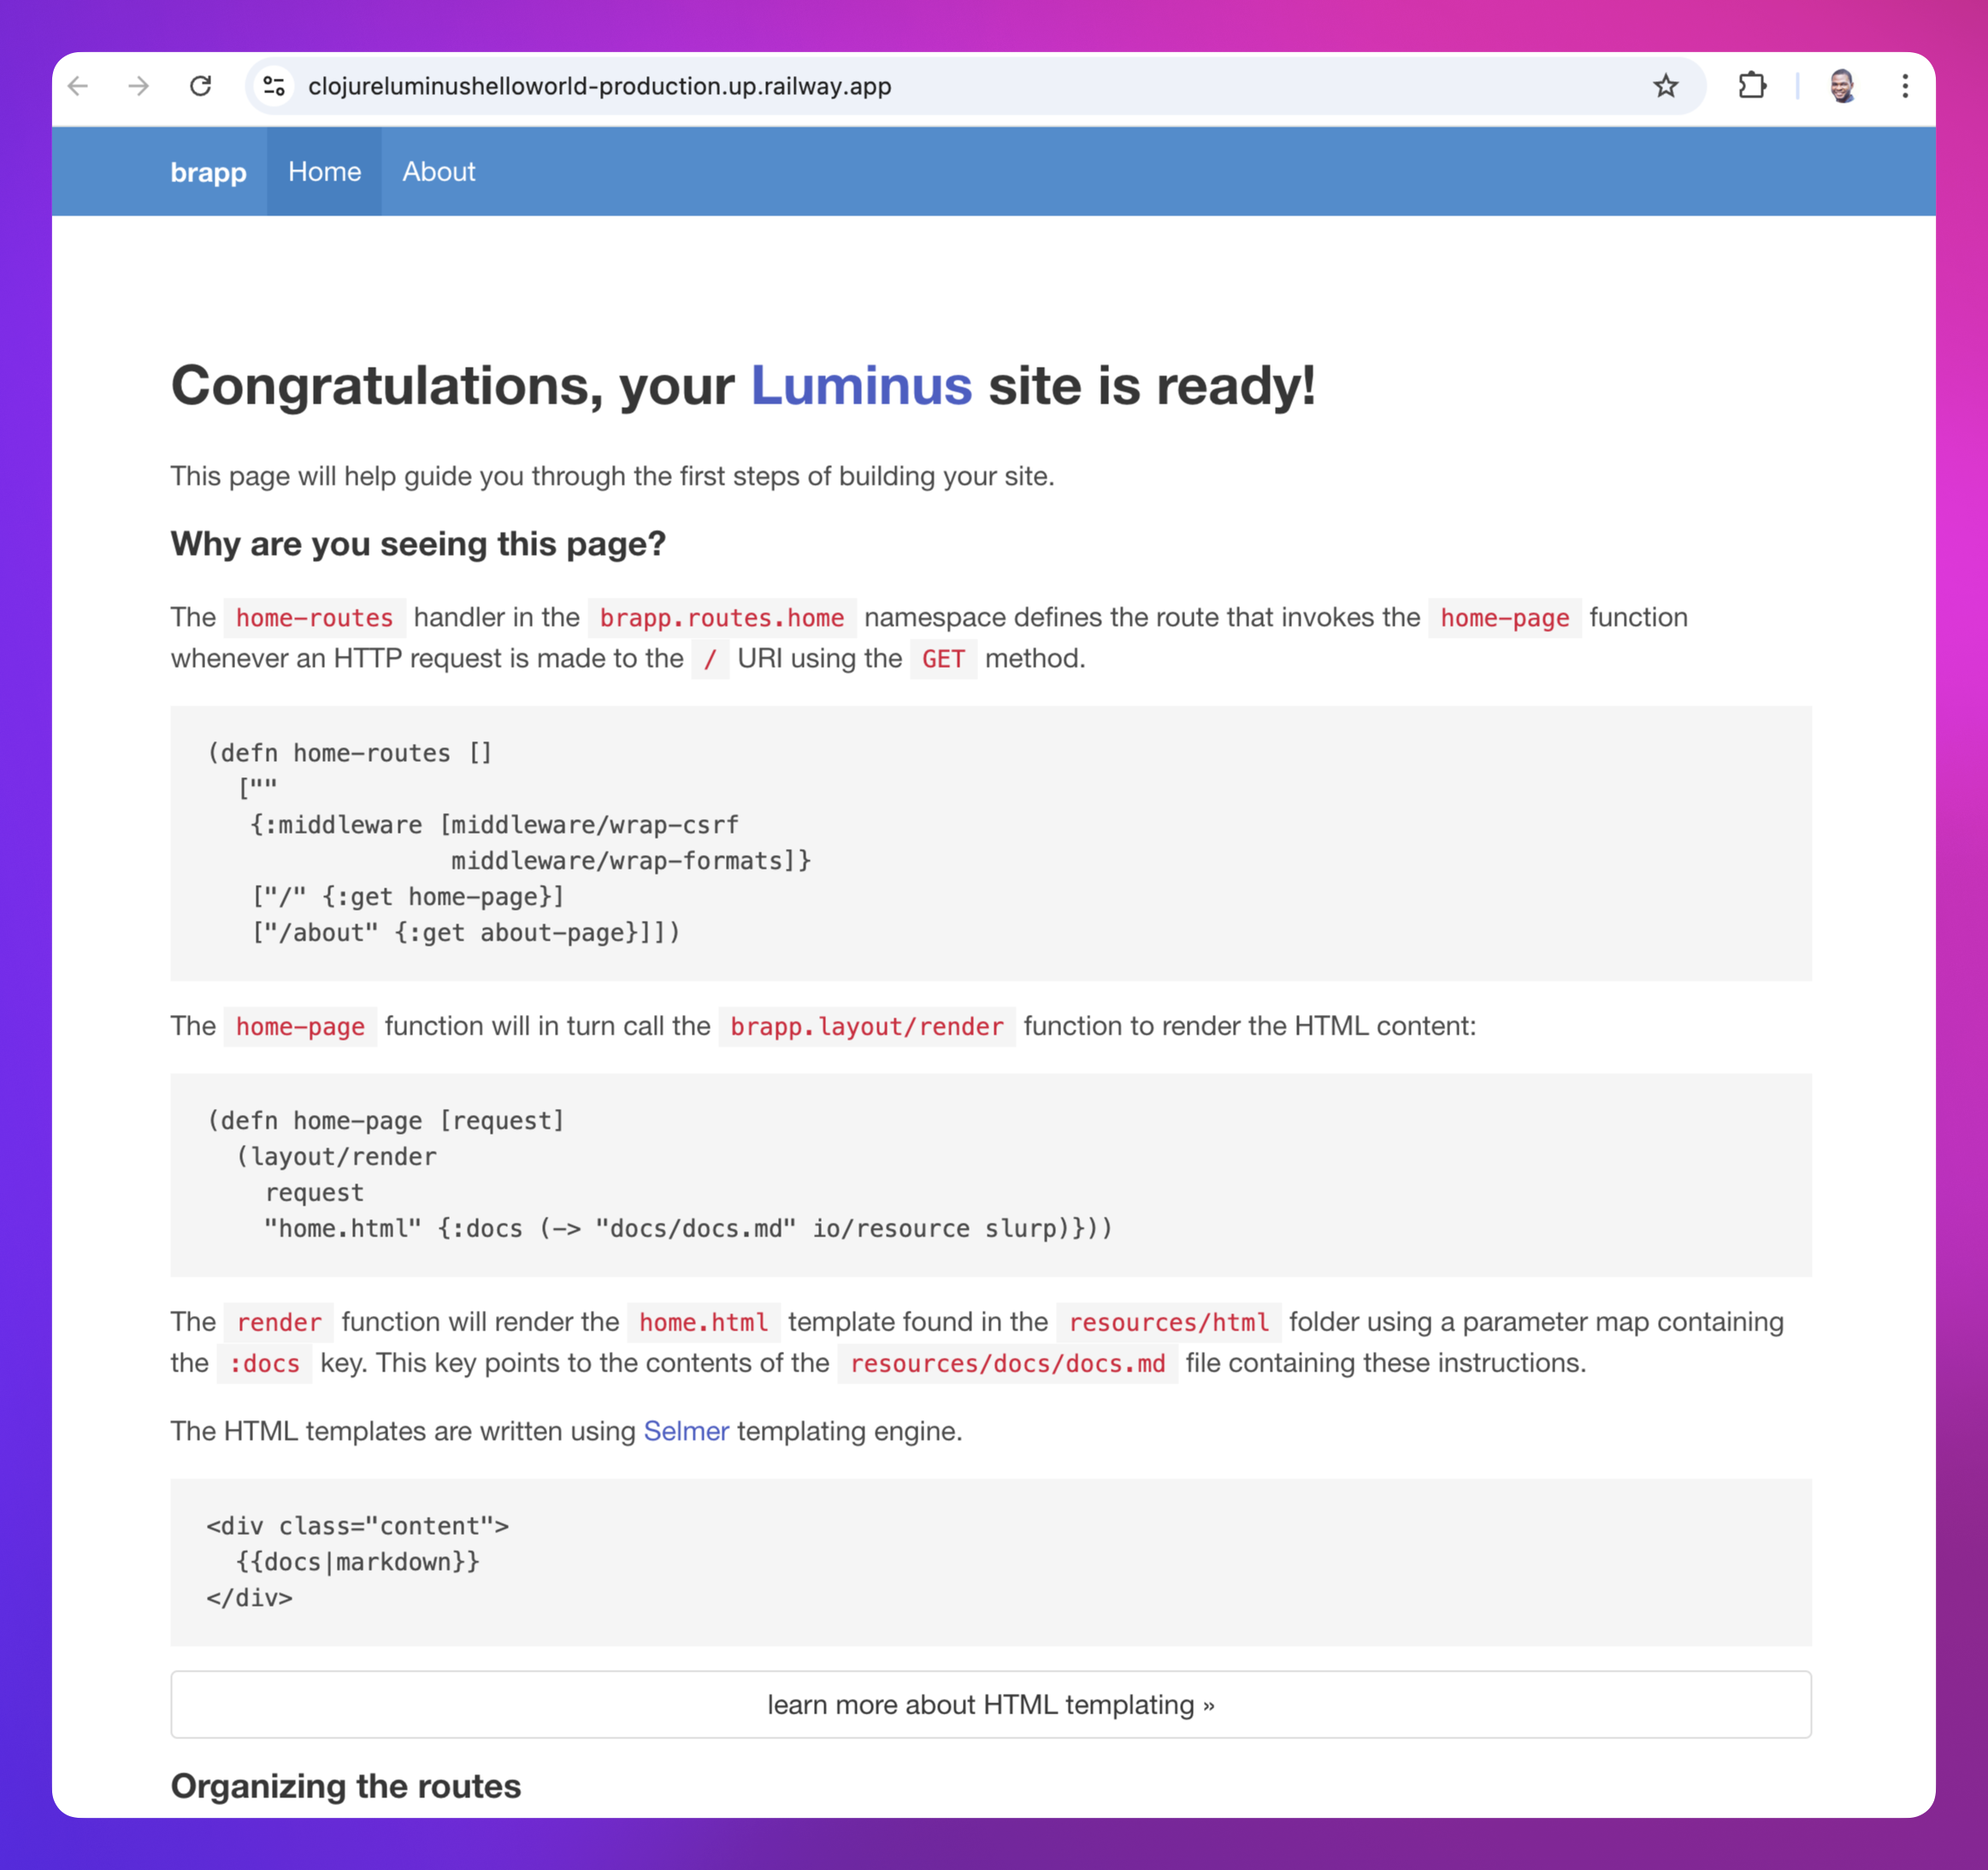Click the GET inline code

[943, 659]
